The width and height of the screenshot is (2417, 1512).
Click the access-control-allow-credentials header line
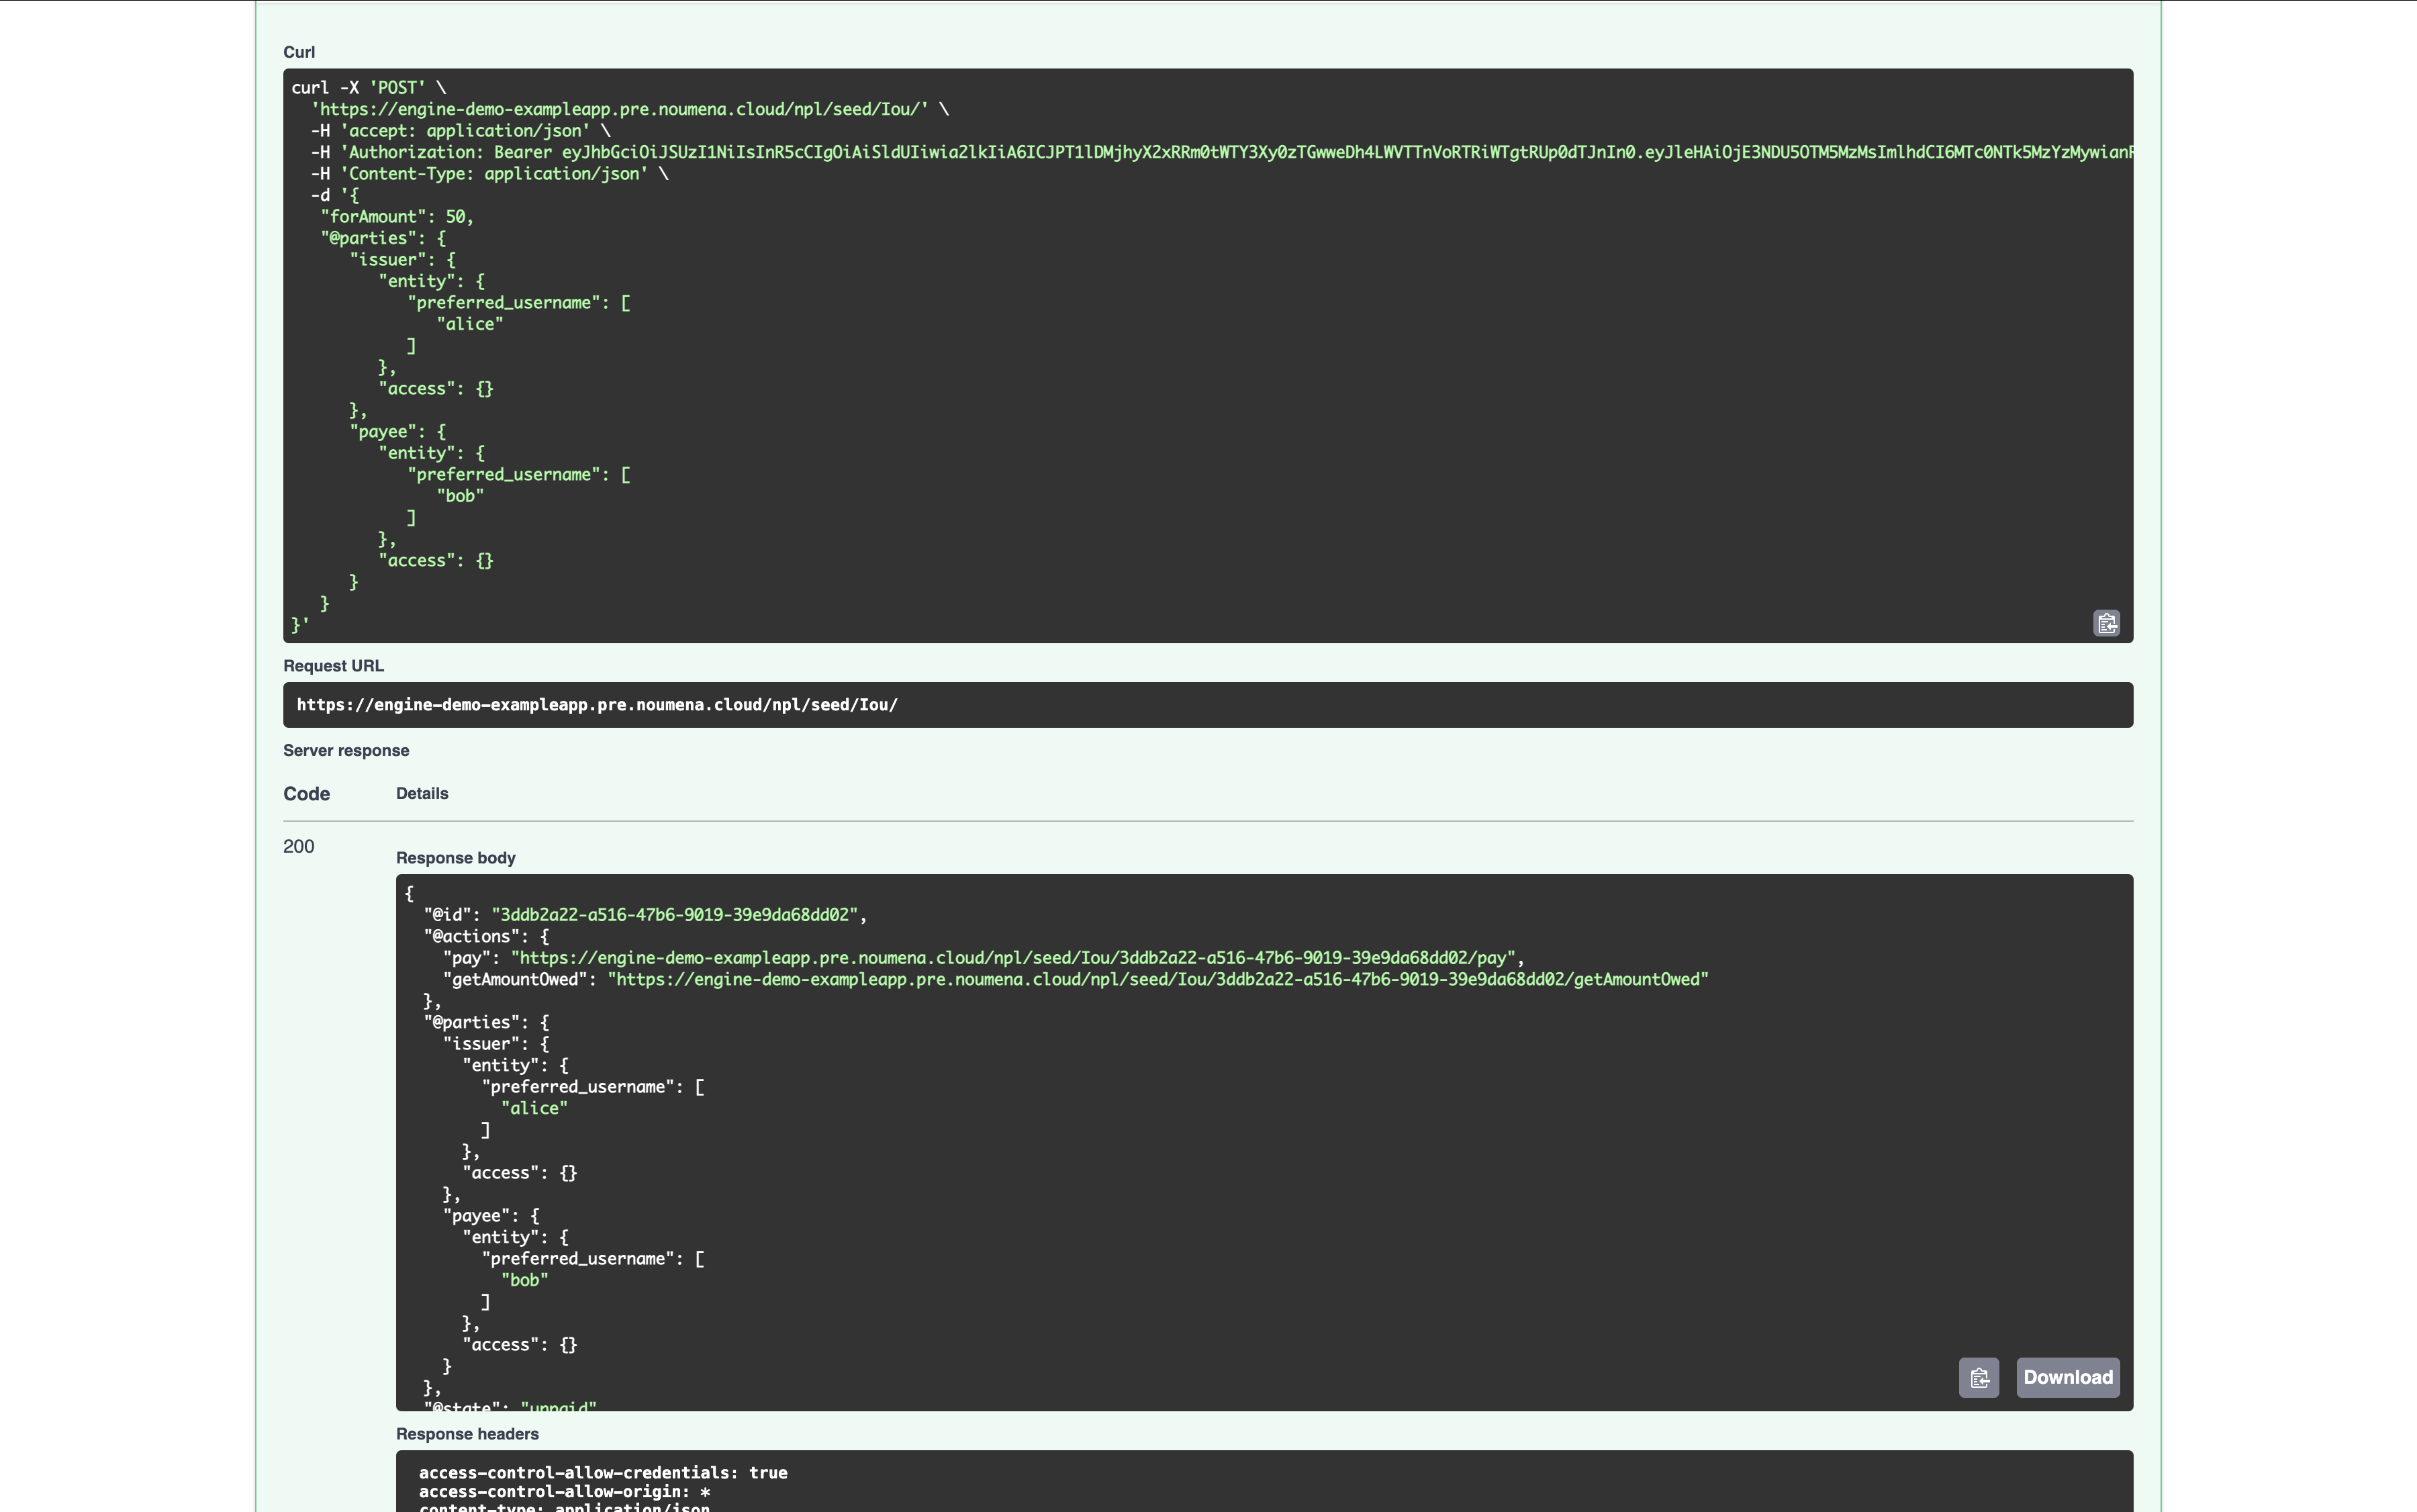point(603,1472)
